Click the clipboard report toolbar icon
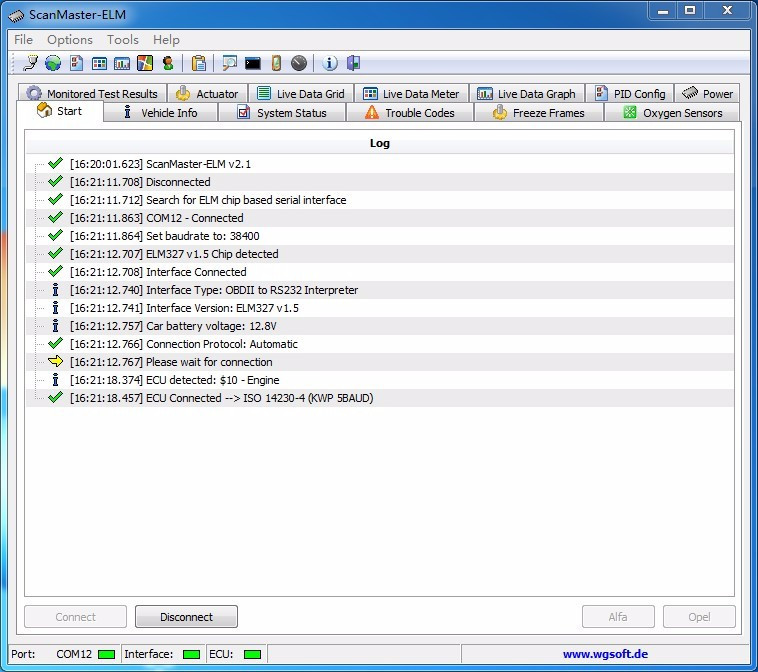The width and height of the screenshot is (758, 672). 199,63
